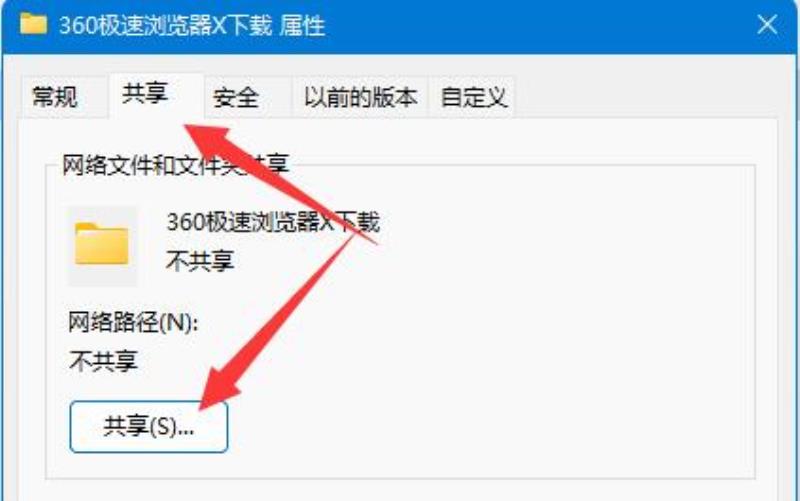Open the 自定义 tab
Viewport: 800px width, 501px height.
tap(473, 97)
